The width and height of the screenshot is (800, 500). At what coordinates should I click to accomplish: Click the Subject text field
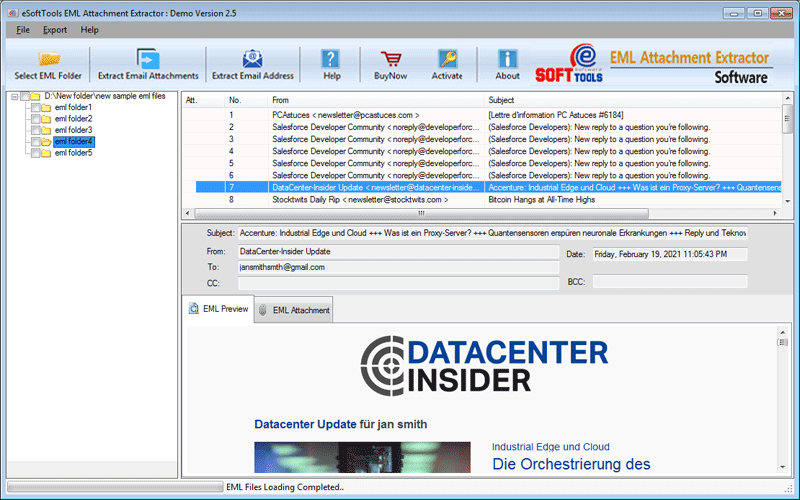[492, 233]
